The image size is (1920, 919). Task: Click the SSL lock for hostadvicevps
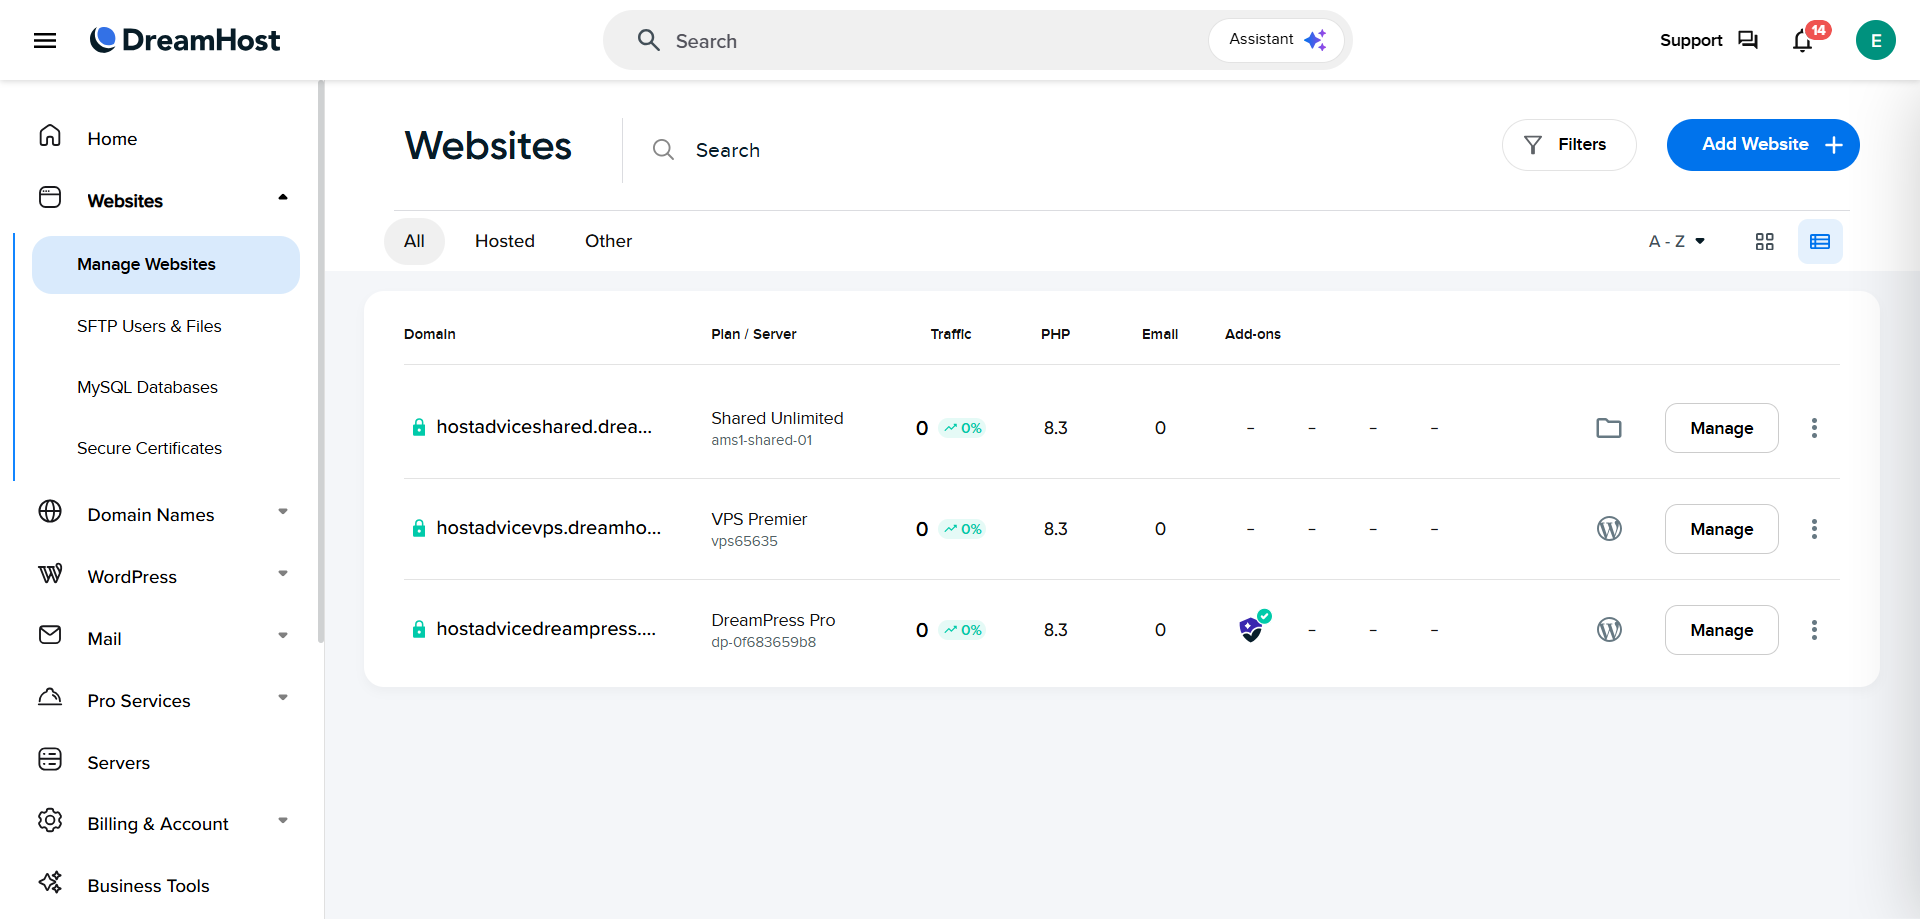(419, 528)
